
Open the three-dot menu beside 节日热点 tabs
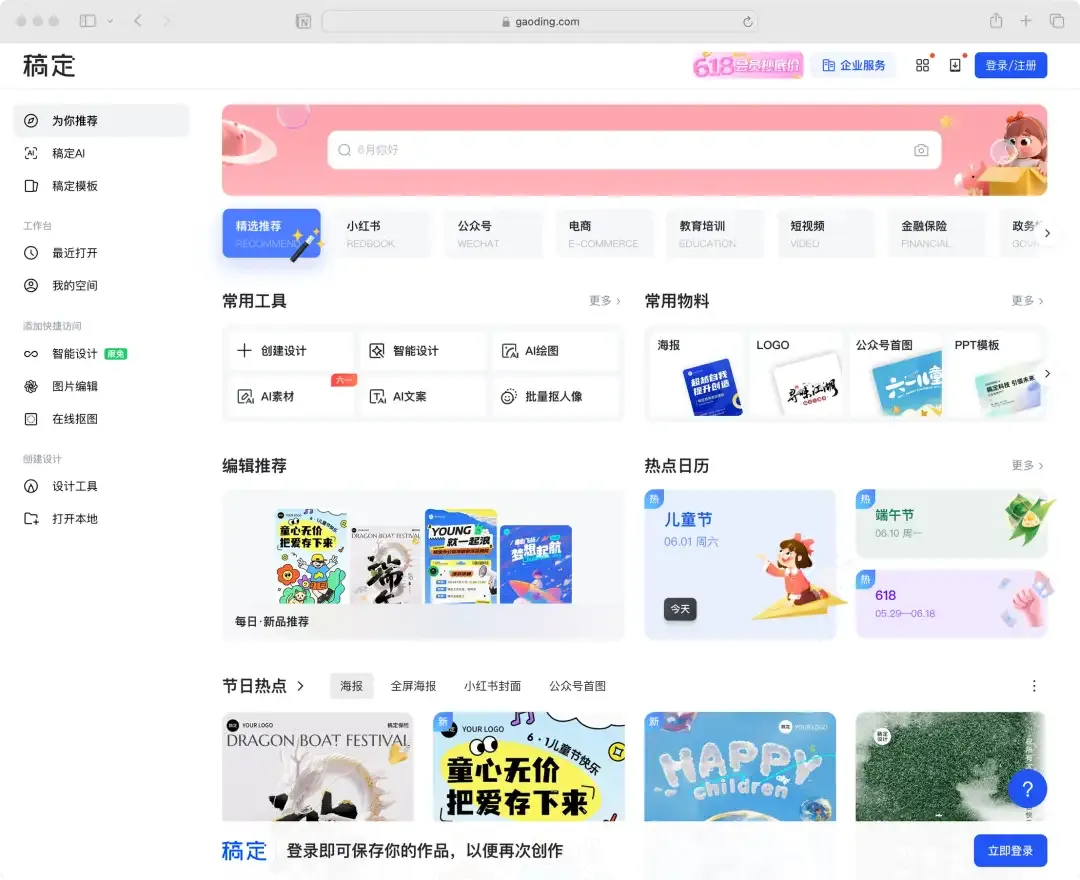[x=1034, y=686]
